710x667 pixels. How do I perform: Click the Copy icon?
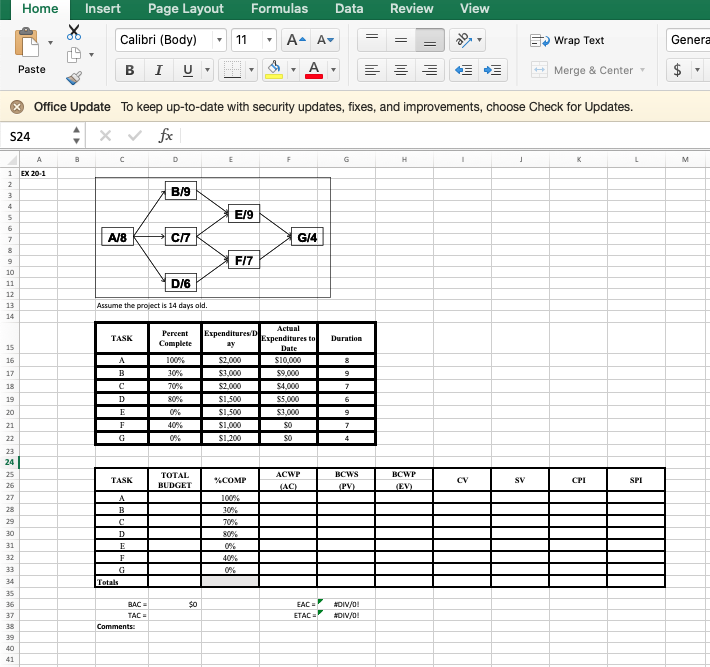pos(74,55)
